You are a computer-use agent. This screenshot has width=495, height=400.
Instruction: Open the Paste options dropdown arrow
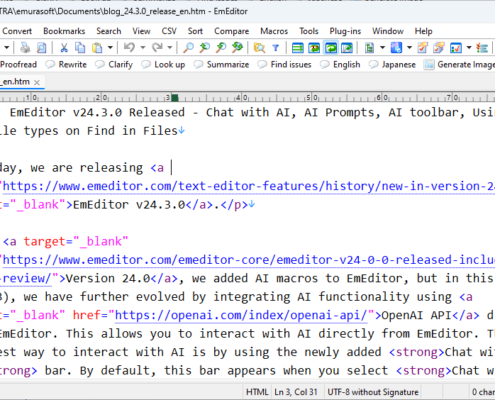(110, 48)
